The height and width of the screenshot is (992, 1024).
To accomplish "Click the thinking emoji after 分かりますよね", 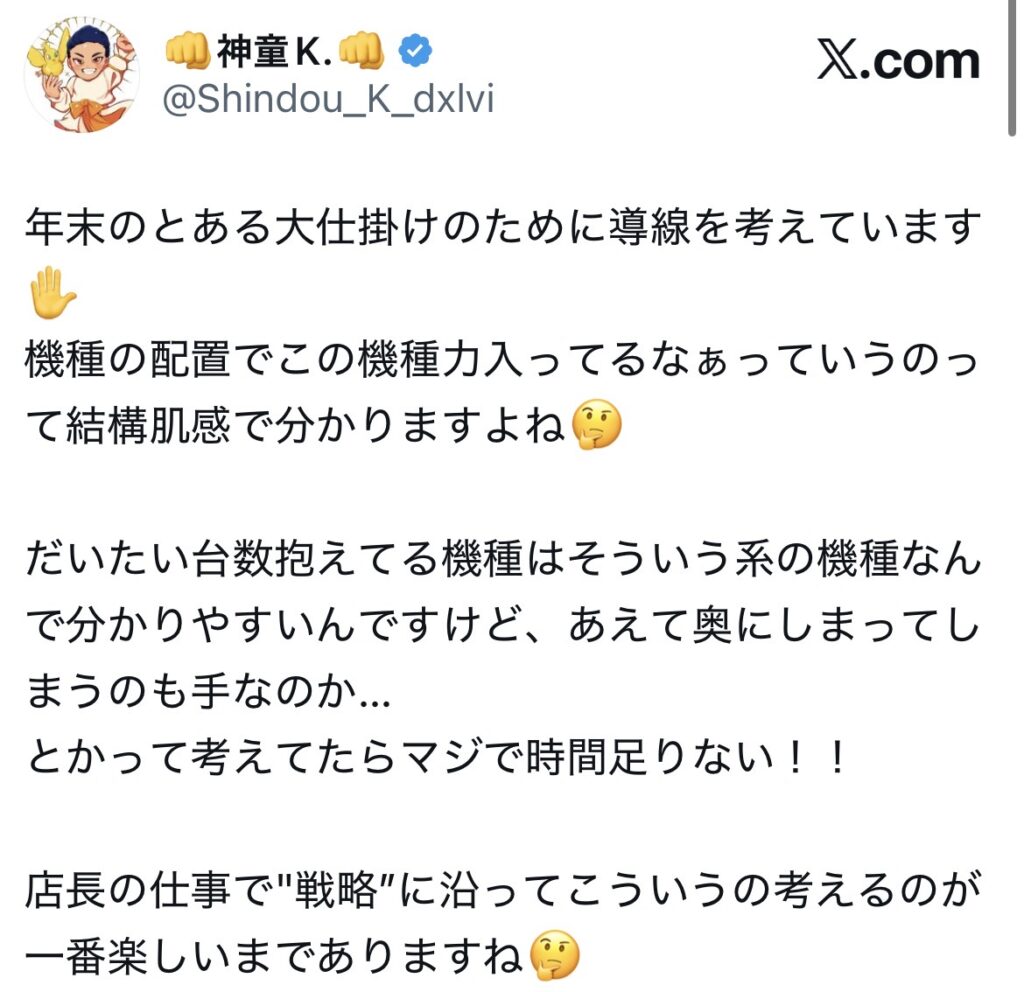I will [596, 426].
